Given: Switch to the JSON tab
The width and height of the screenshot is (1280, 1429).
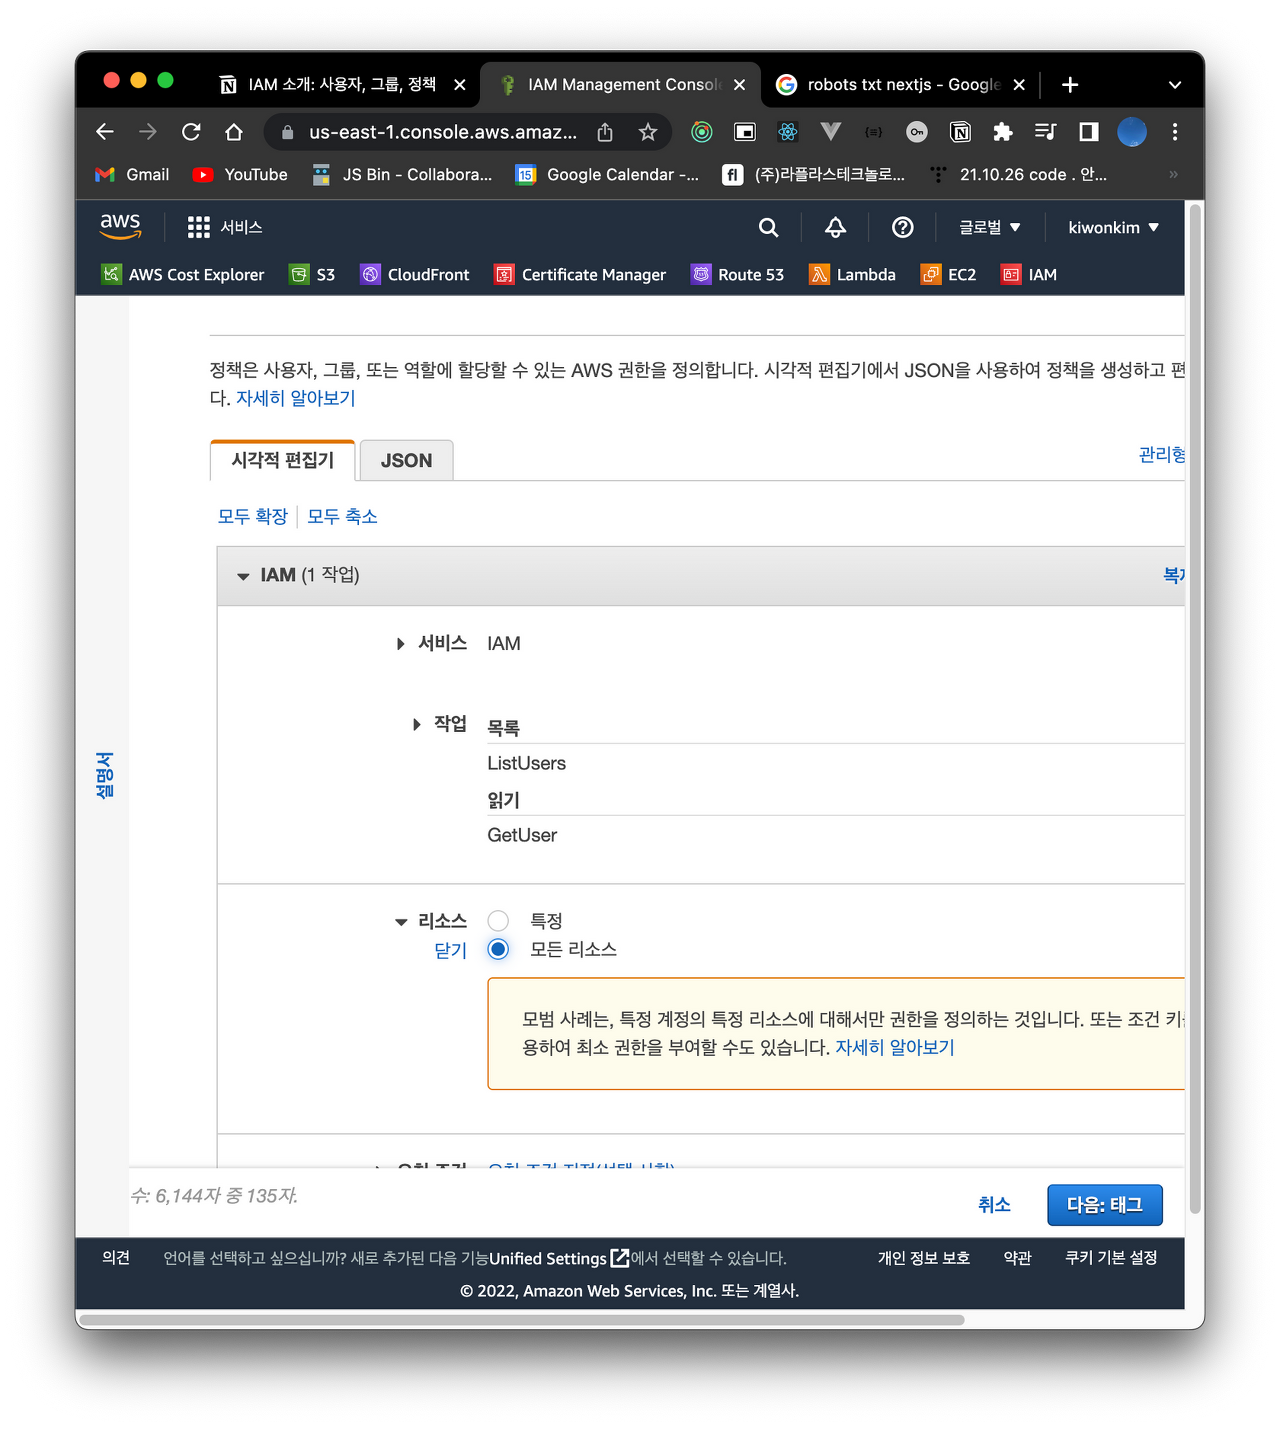Looking at the screenshot, I should [x=406, y=460].
